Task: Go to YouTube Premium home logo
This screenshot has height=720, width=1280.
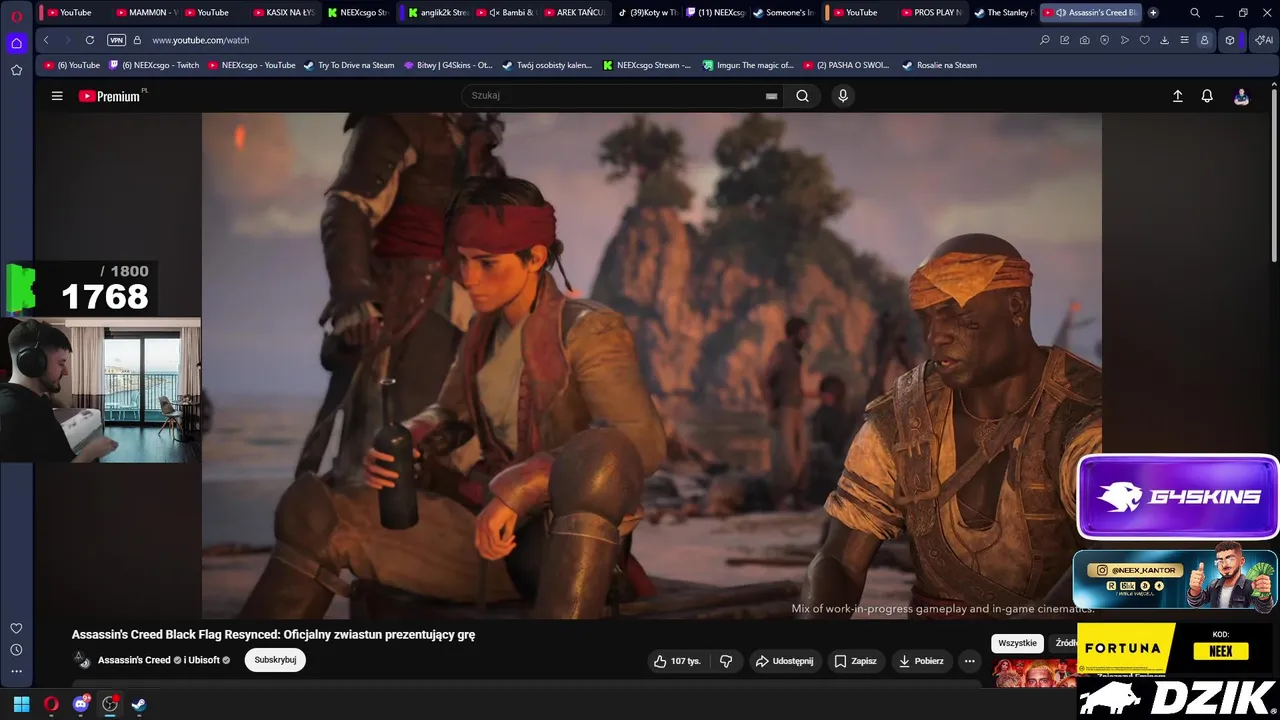Action: [x=112, y=96]
